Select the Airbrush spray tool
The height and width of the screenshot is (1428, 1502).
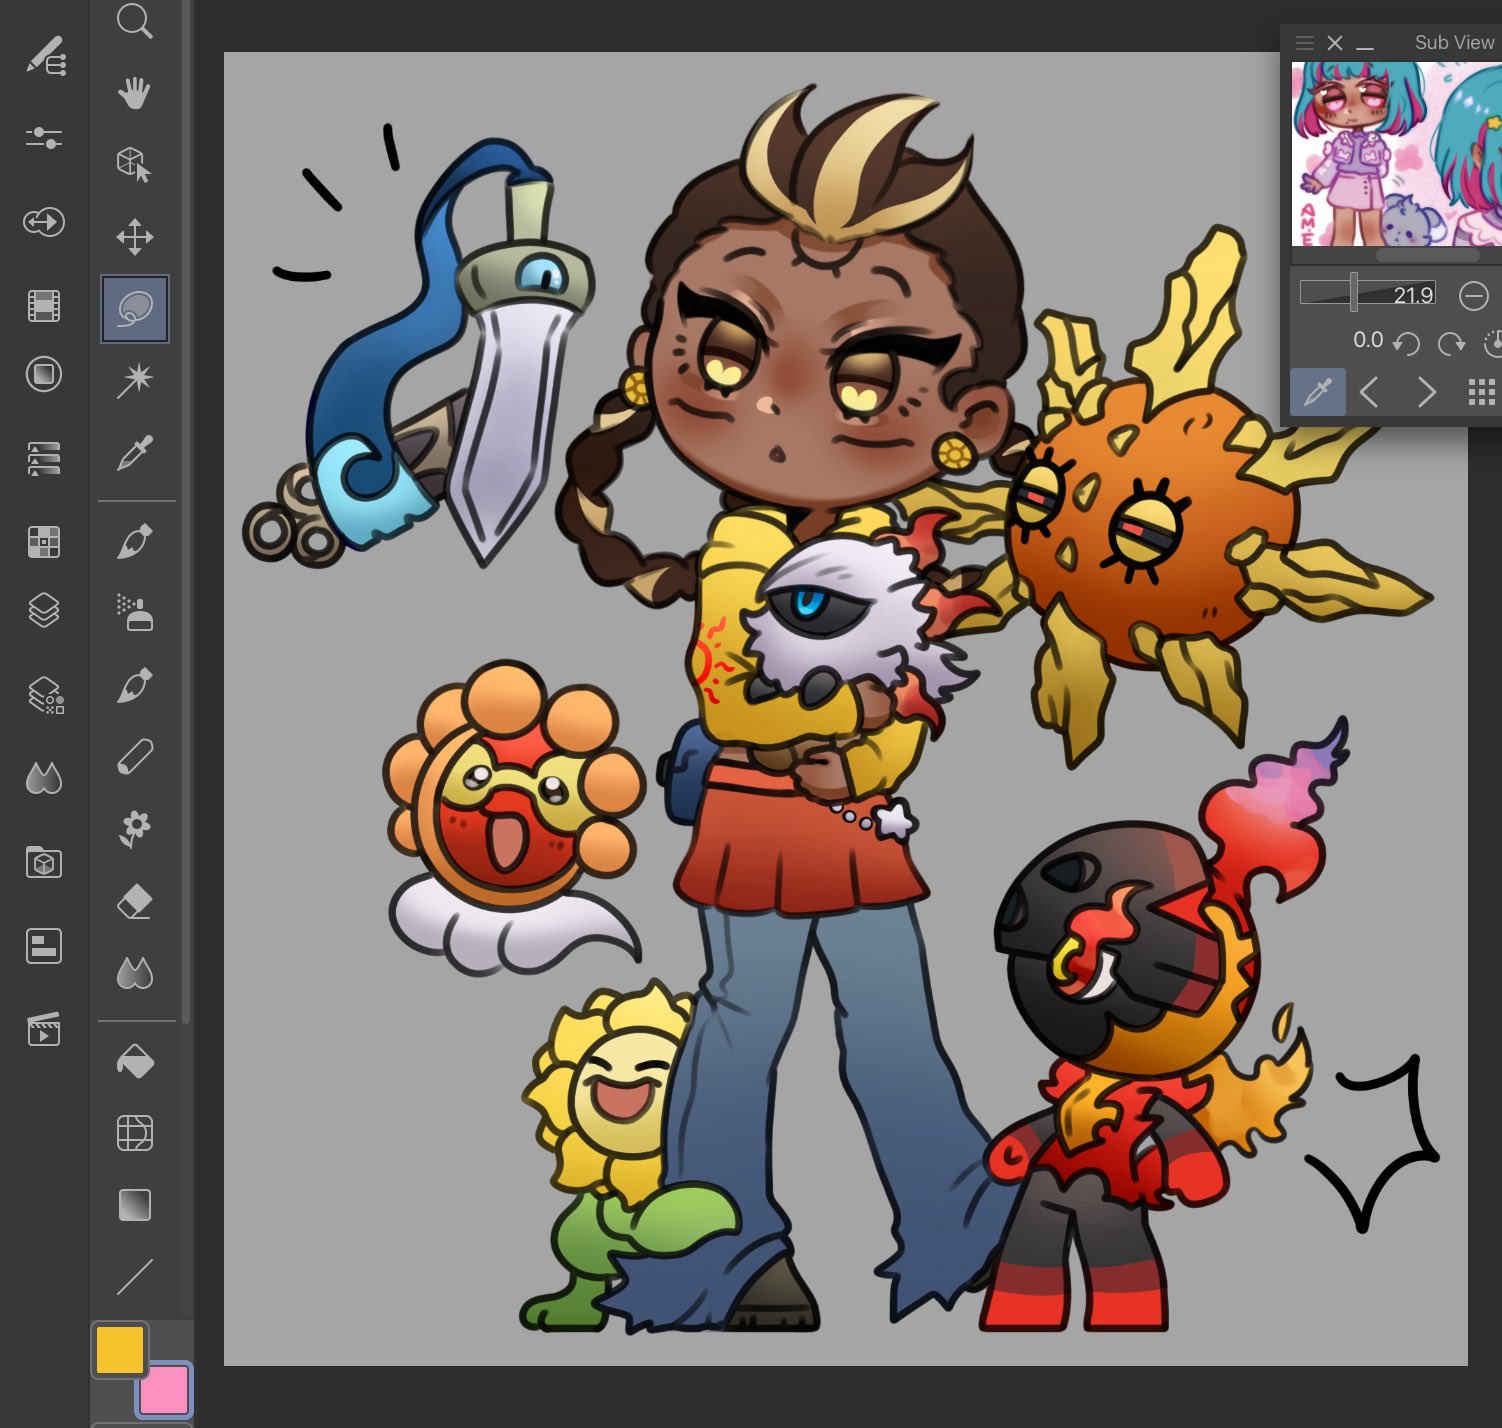[135, 613]
